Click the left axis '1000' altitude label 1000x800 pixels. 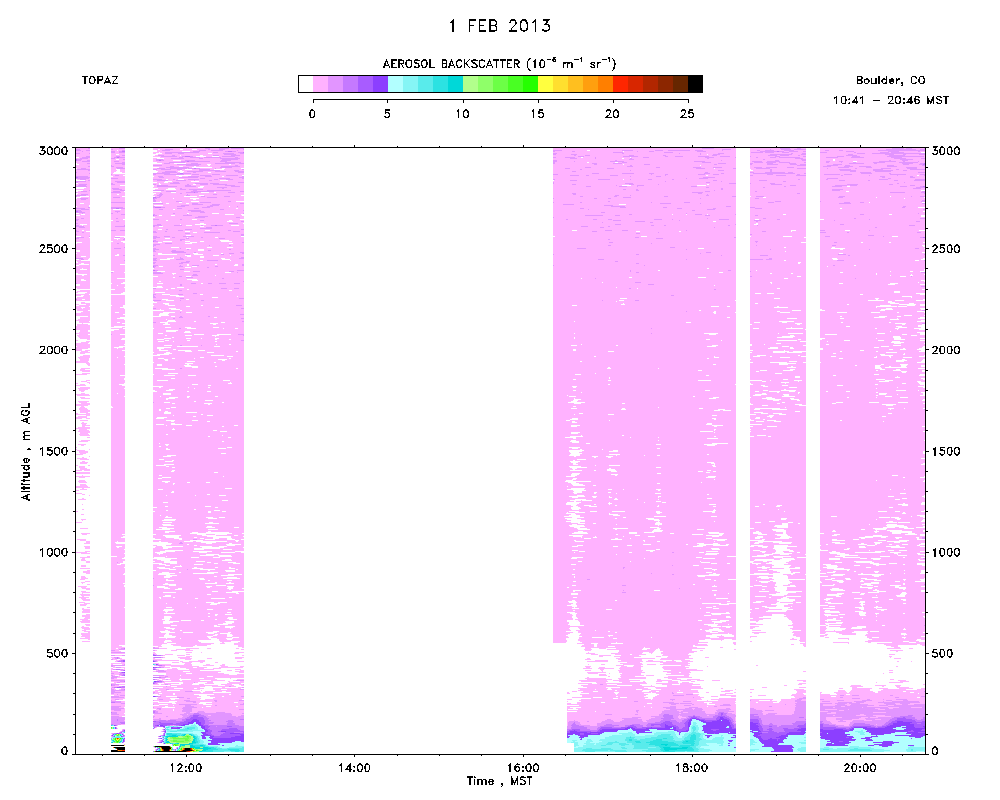pos(54,552)
